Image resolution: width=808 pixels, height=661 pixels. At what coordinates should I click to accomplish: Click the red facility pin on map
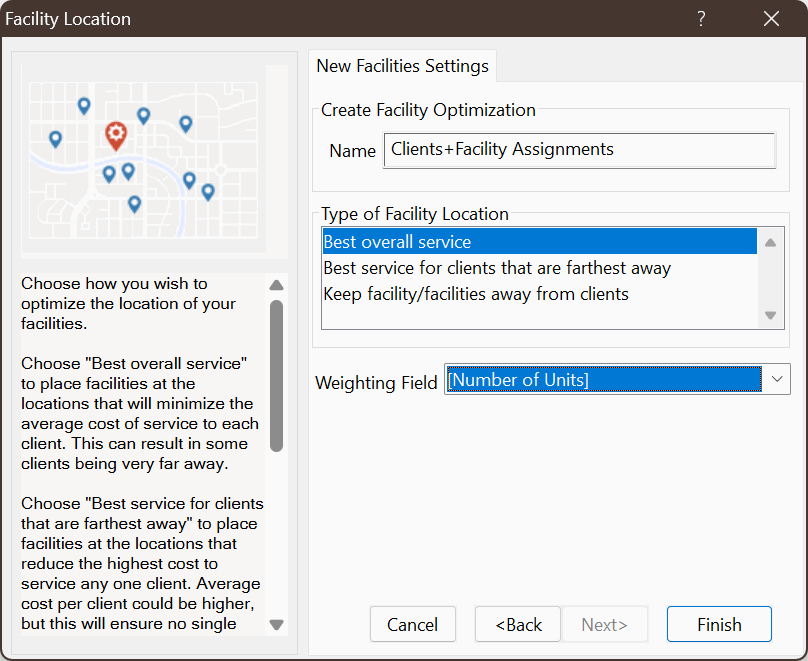click(116, 136)
